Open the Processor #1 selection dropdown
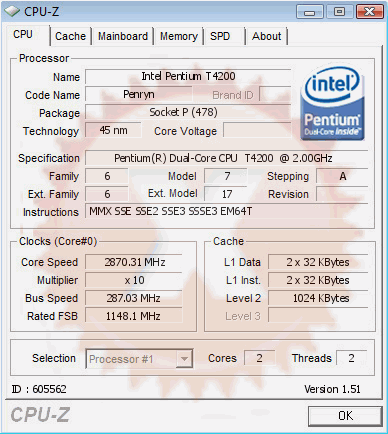 pos(139,359)
